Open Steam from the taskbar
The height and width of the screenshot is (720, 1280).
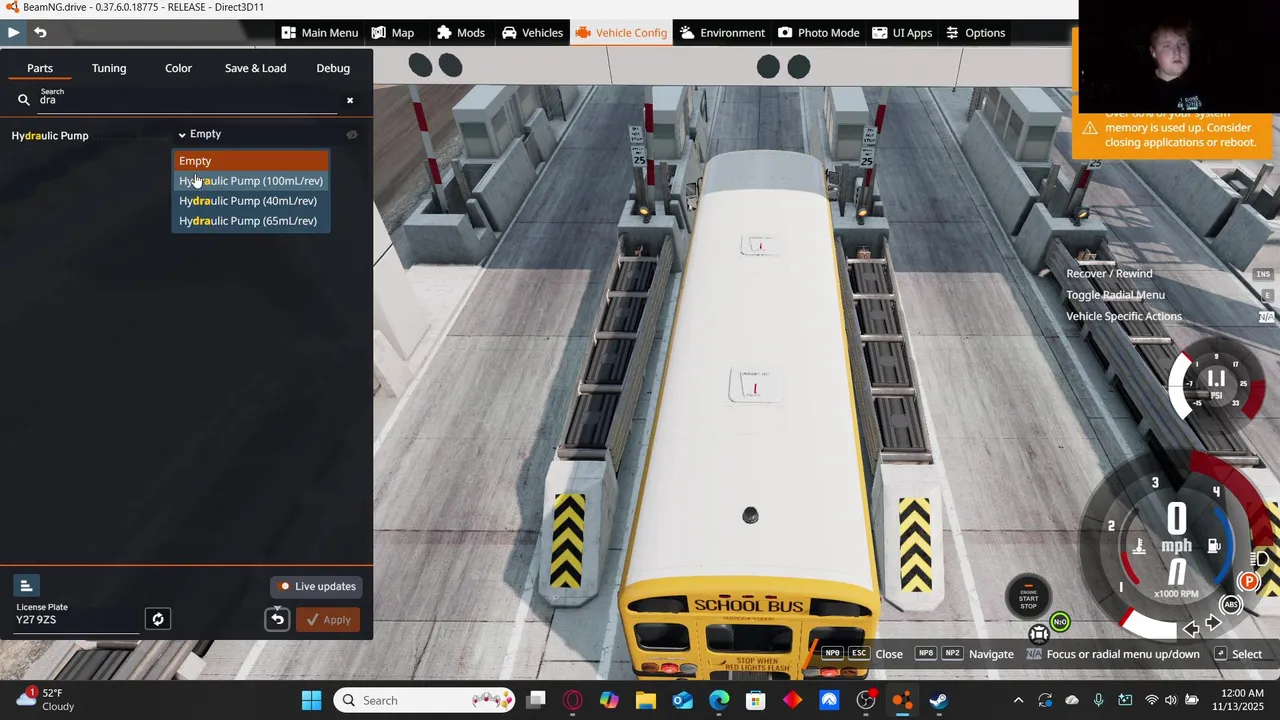point(939,700)
